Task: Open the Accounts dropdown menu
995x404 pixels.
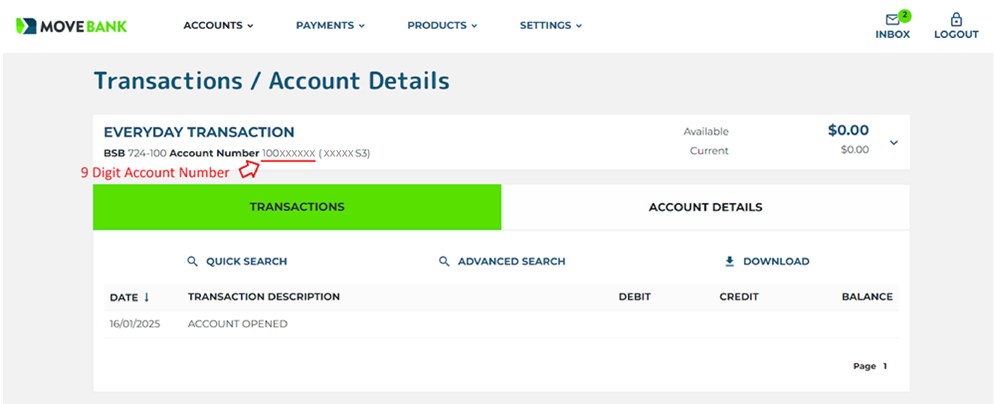Action: 218,25
